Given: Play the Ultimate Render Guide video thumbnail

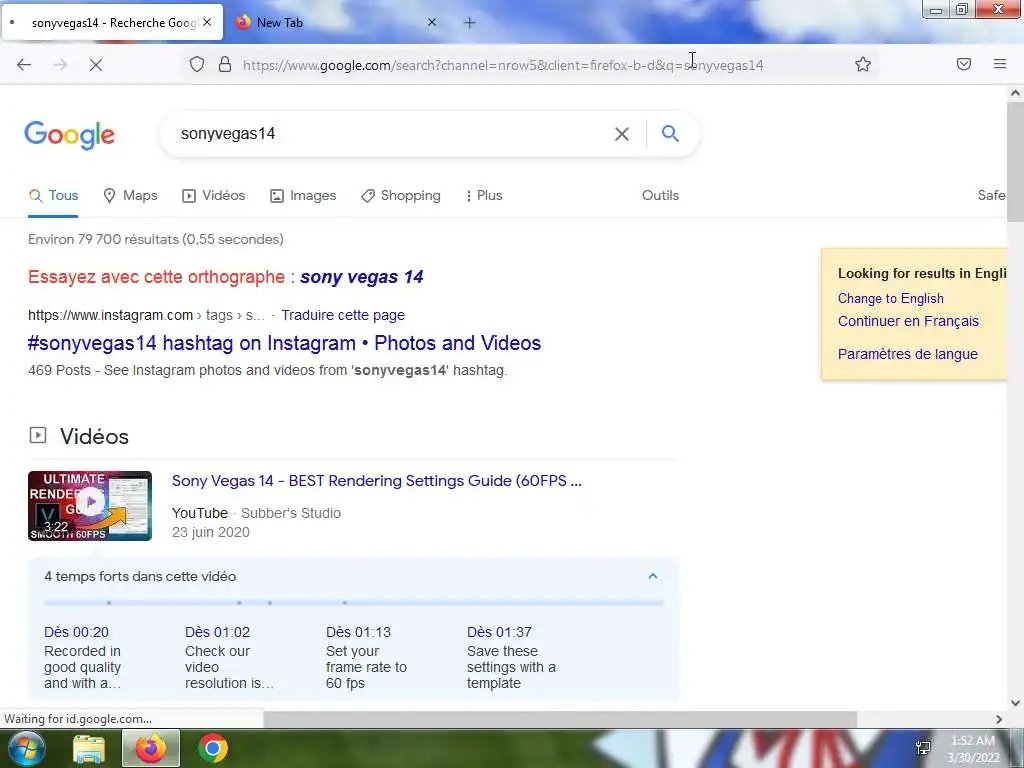Looking at the screenshot, I should [90, 505].
